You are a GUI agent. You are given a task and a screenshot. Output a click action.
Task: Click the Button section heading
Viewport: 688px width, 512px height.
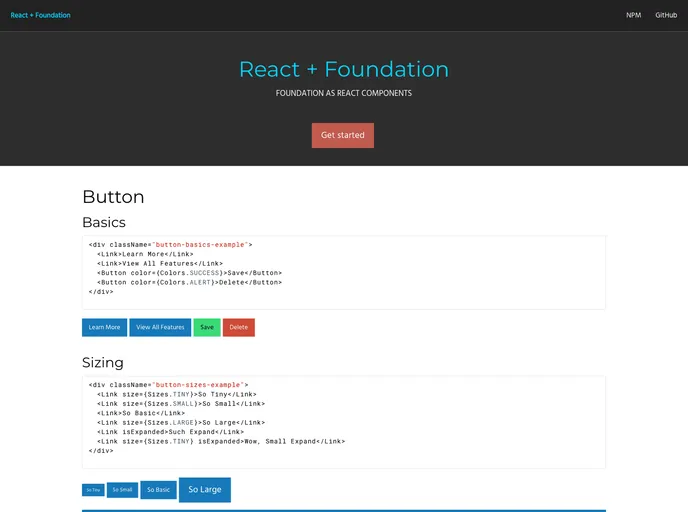[113, 197]
